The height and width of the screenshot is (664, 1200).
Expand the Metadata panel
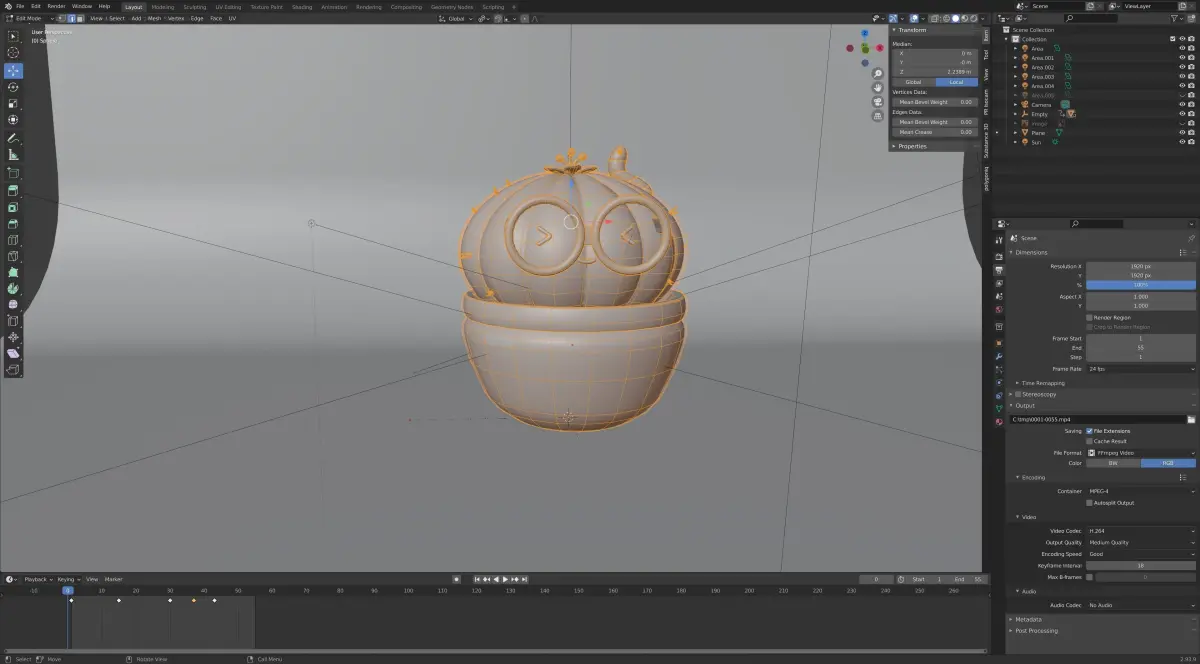pyautogui.click(x=1028, y=619)
